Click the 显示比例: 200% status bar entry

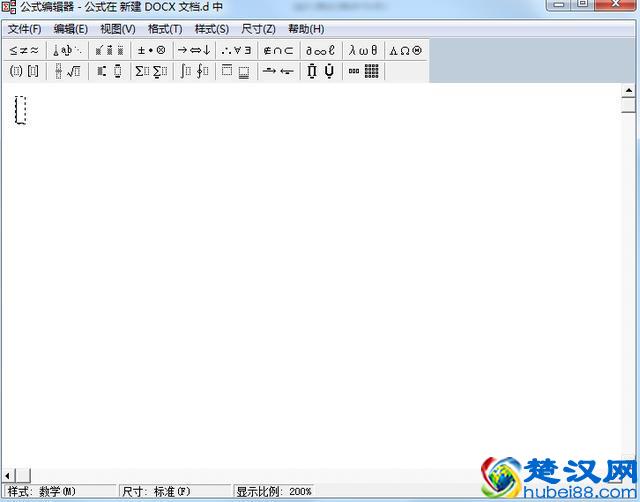click(274, 491)
